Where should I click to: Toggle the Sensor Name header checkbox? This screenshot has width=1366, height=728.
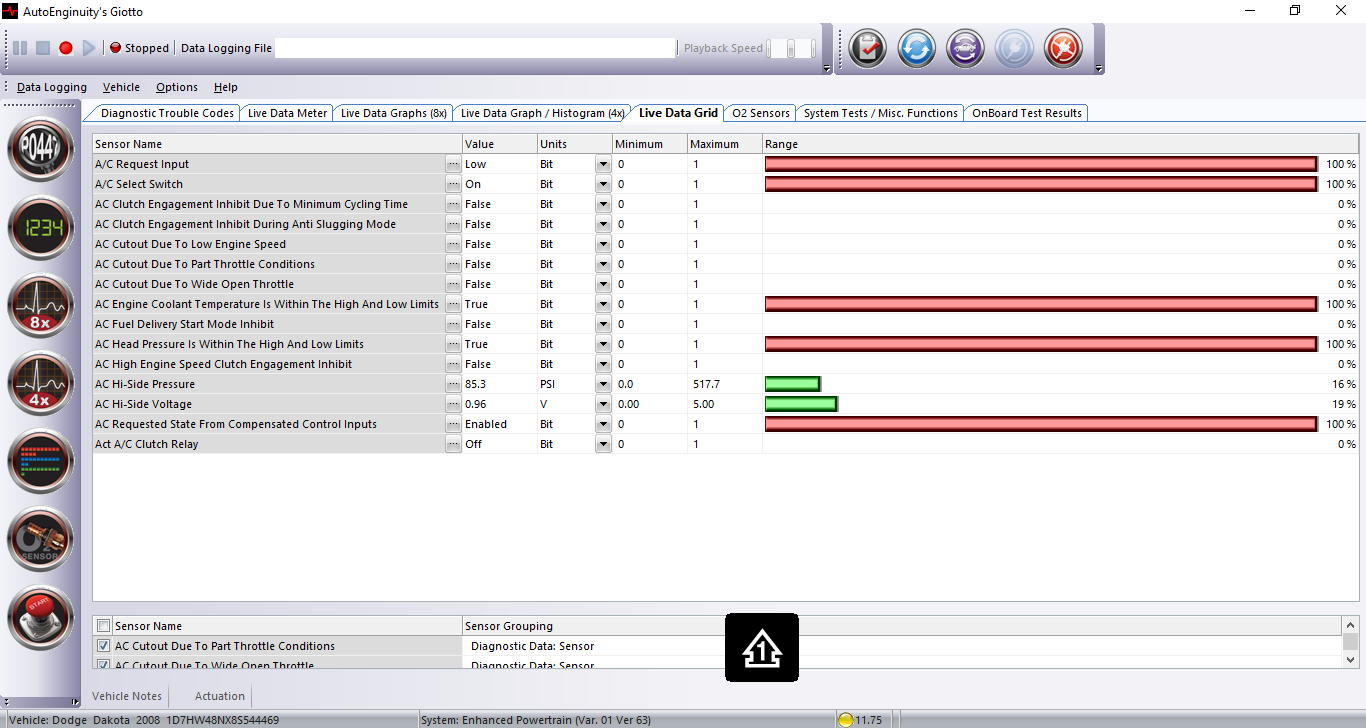(103, 625)
